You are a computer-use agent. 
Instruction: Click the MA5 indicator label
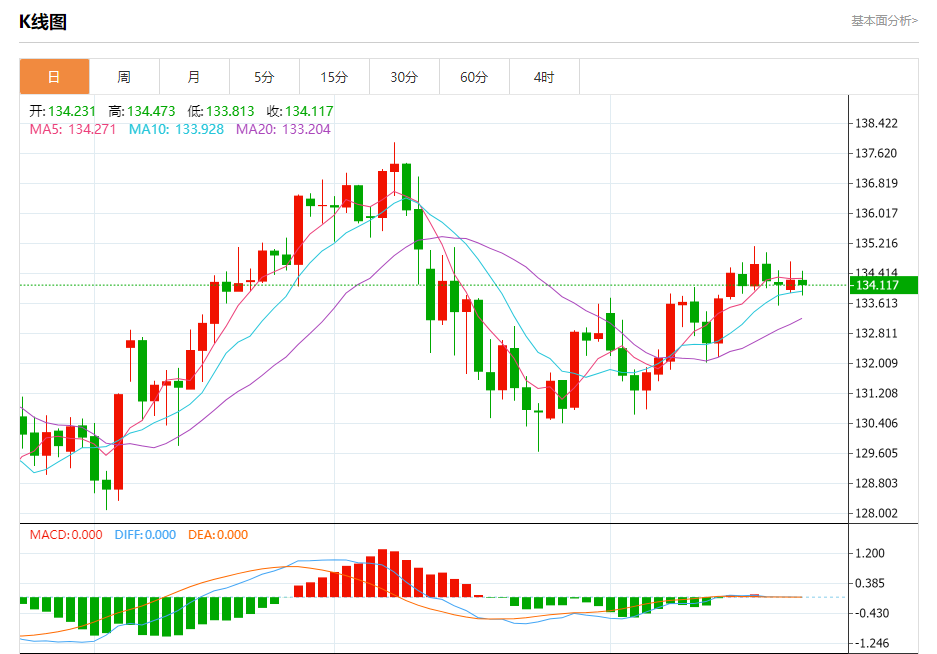(72, 129)
